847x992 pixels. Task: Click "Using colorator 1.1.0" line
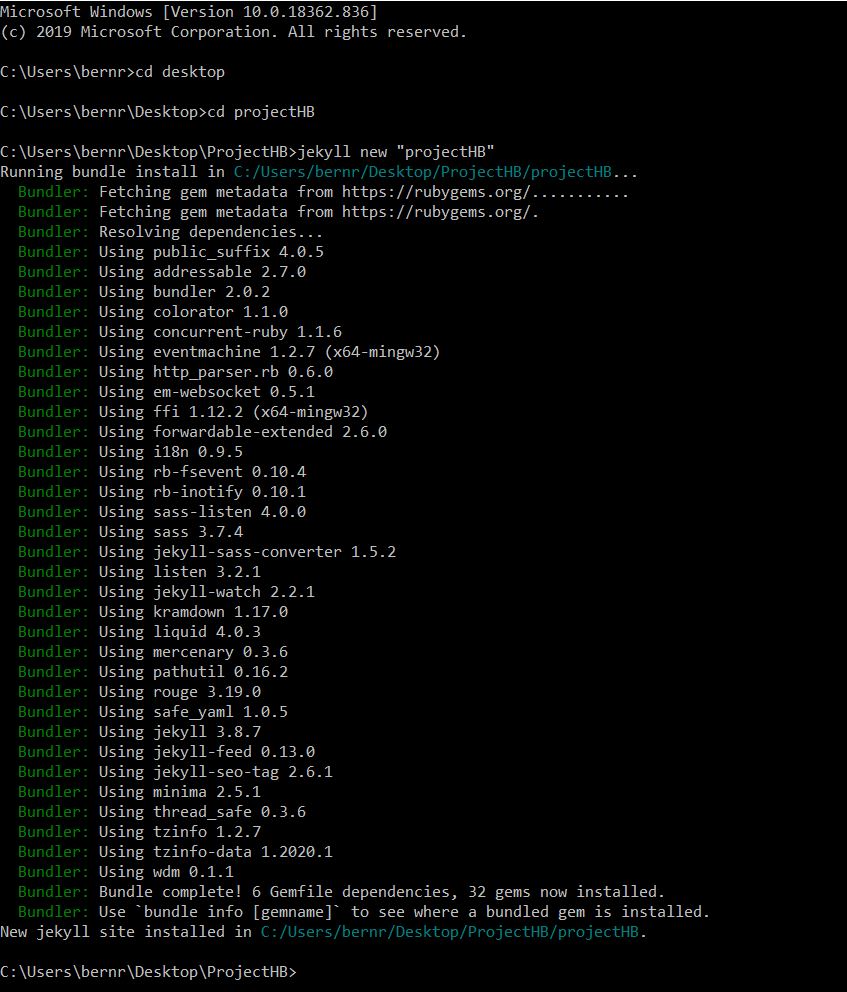pyautogui.click(x=153, y=312)
